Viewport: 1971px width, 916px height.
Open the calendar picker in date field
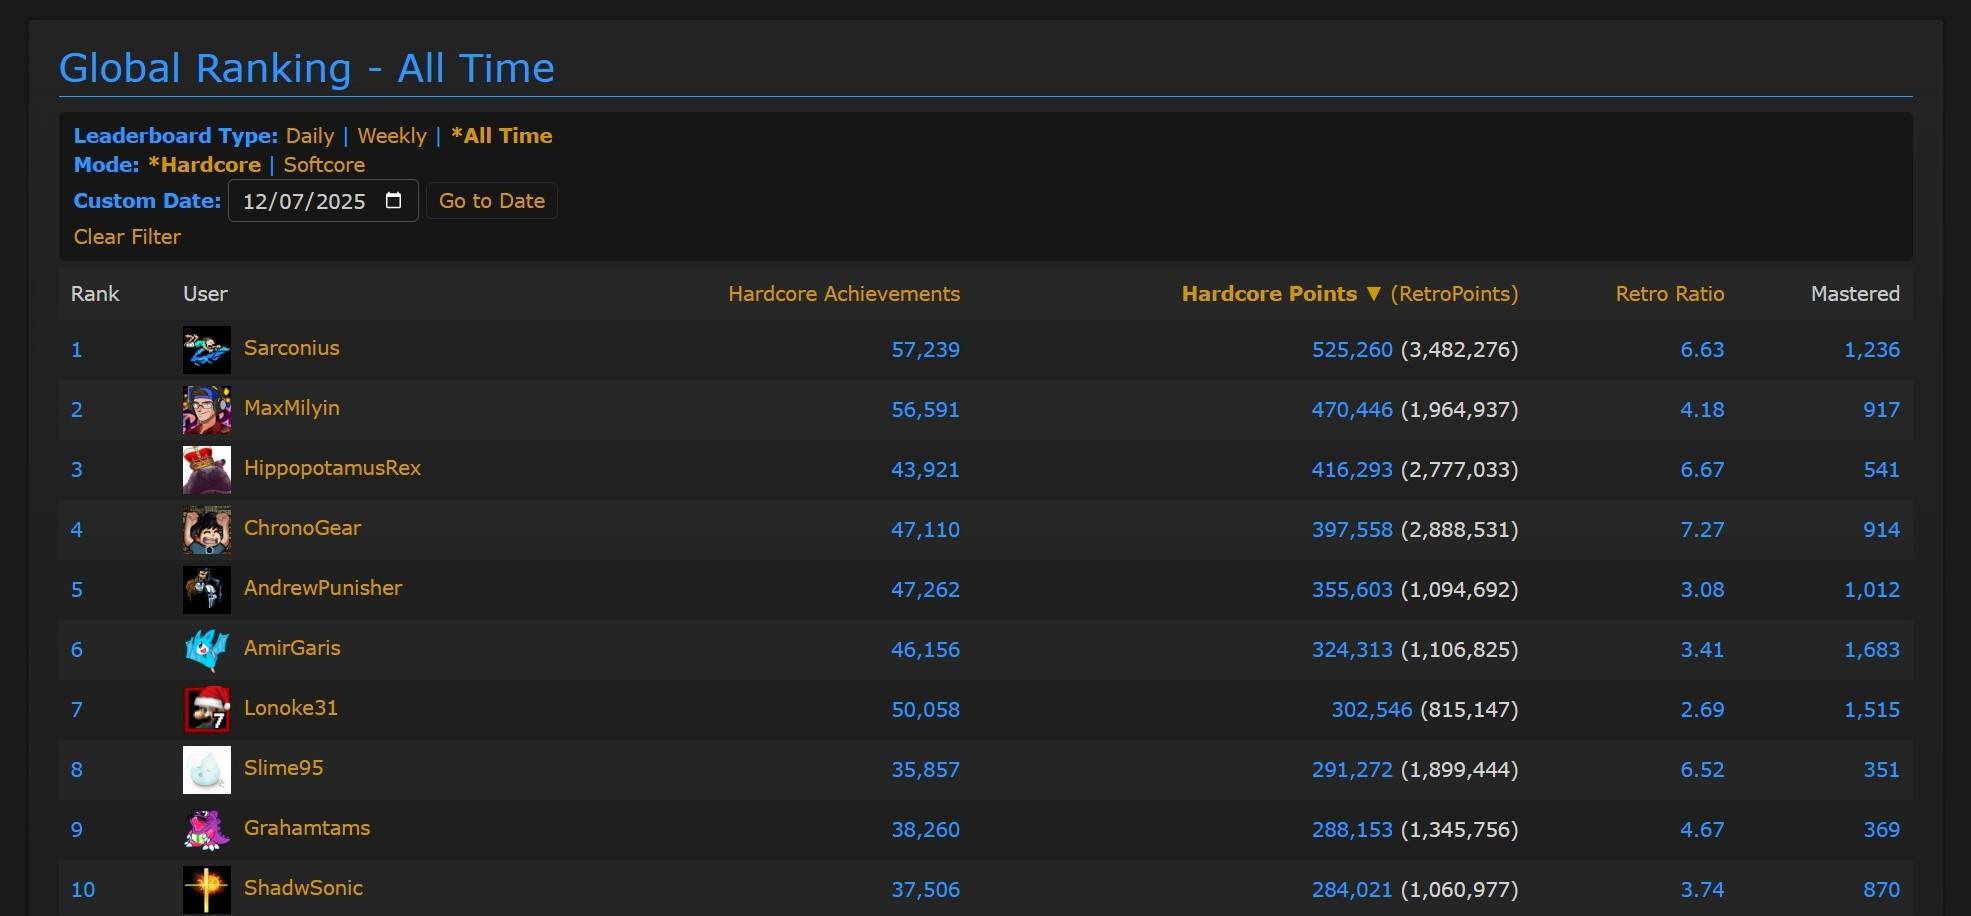(394, 201)
